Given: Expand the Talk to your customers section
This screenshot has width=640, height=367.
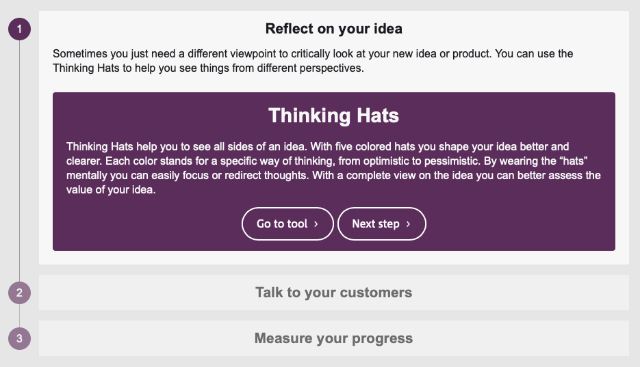Looking at the screenshot, I should (334, 292).
